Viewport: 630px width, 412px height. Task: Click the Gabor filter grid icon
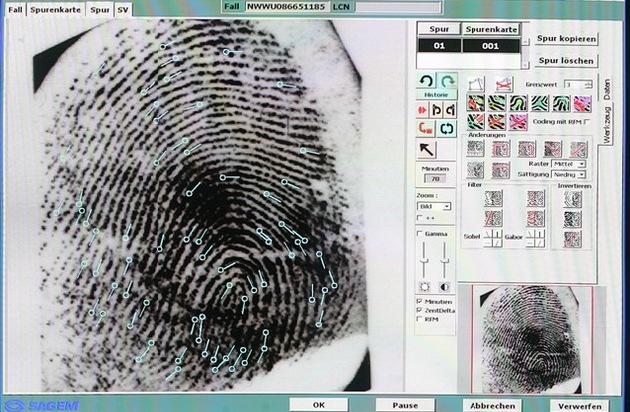(x=536, y=238)
